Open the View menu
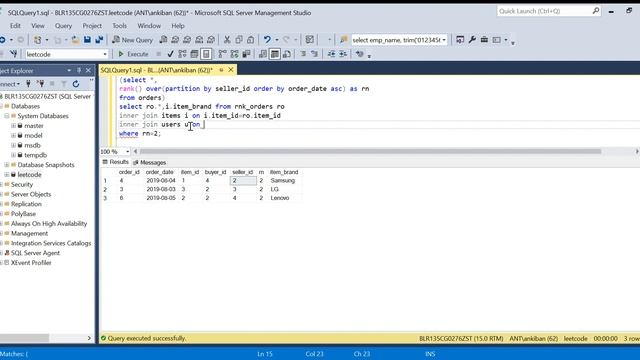The height and width of the screenshot is (360, 640). [38, 26]
